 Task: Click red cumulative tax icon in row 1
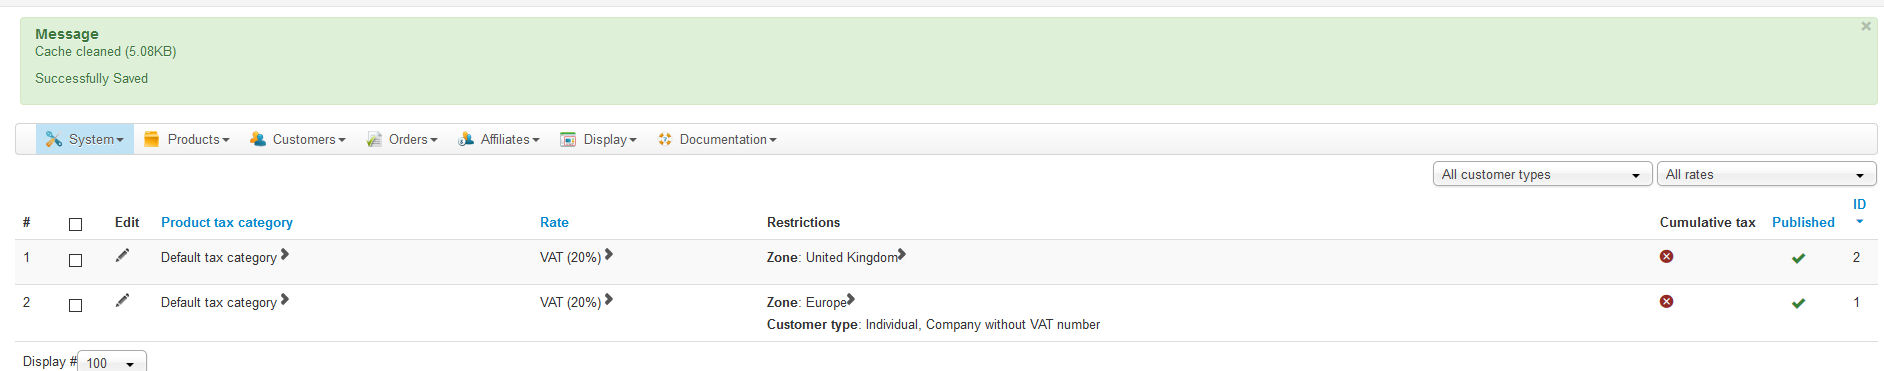click(x=1666, y=256)
